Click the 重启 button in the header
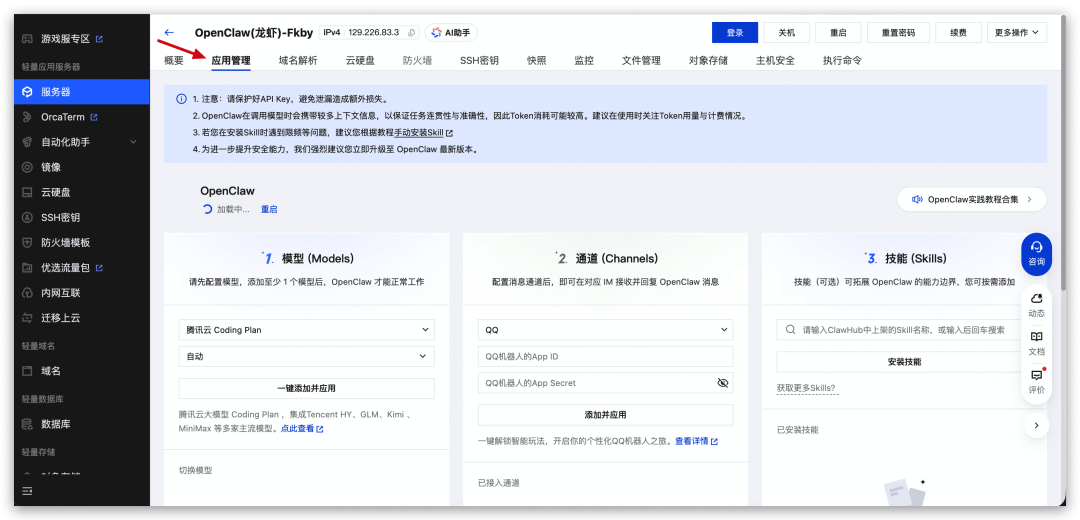Screen dimensions: 1080x520 (838, 32)
